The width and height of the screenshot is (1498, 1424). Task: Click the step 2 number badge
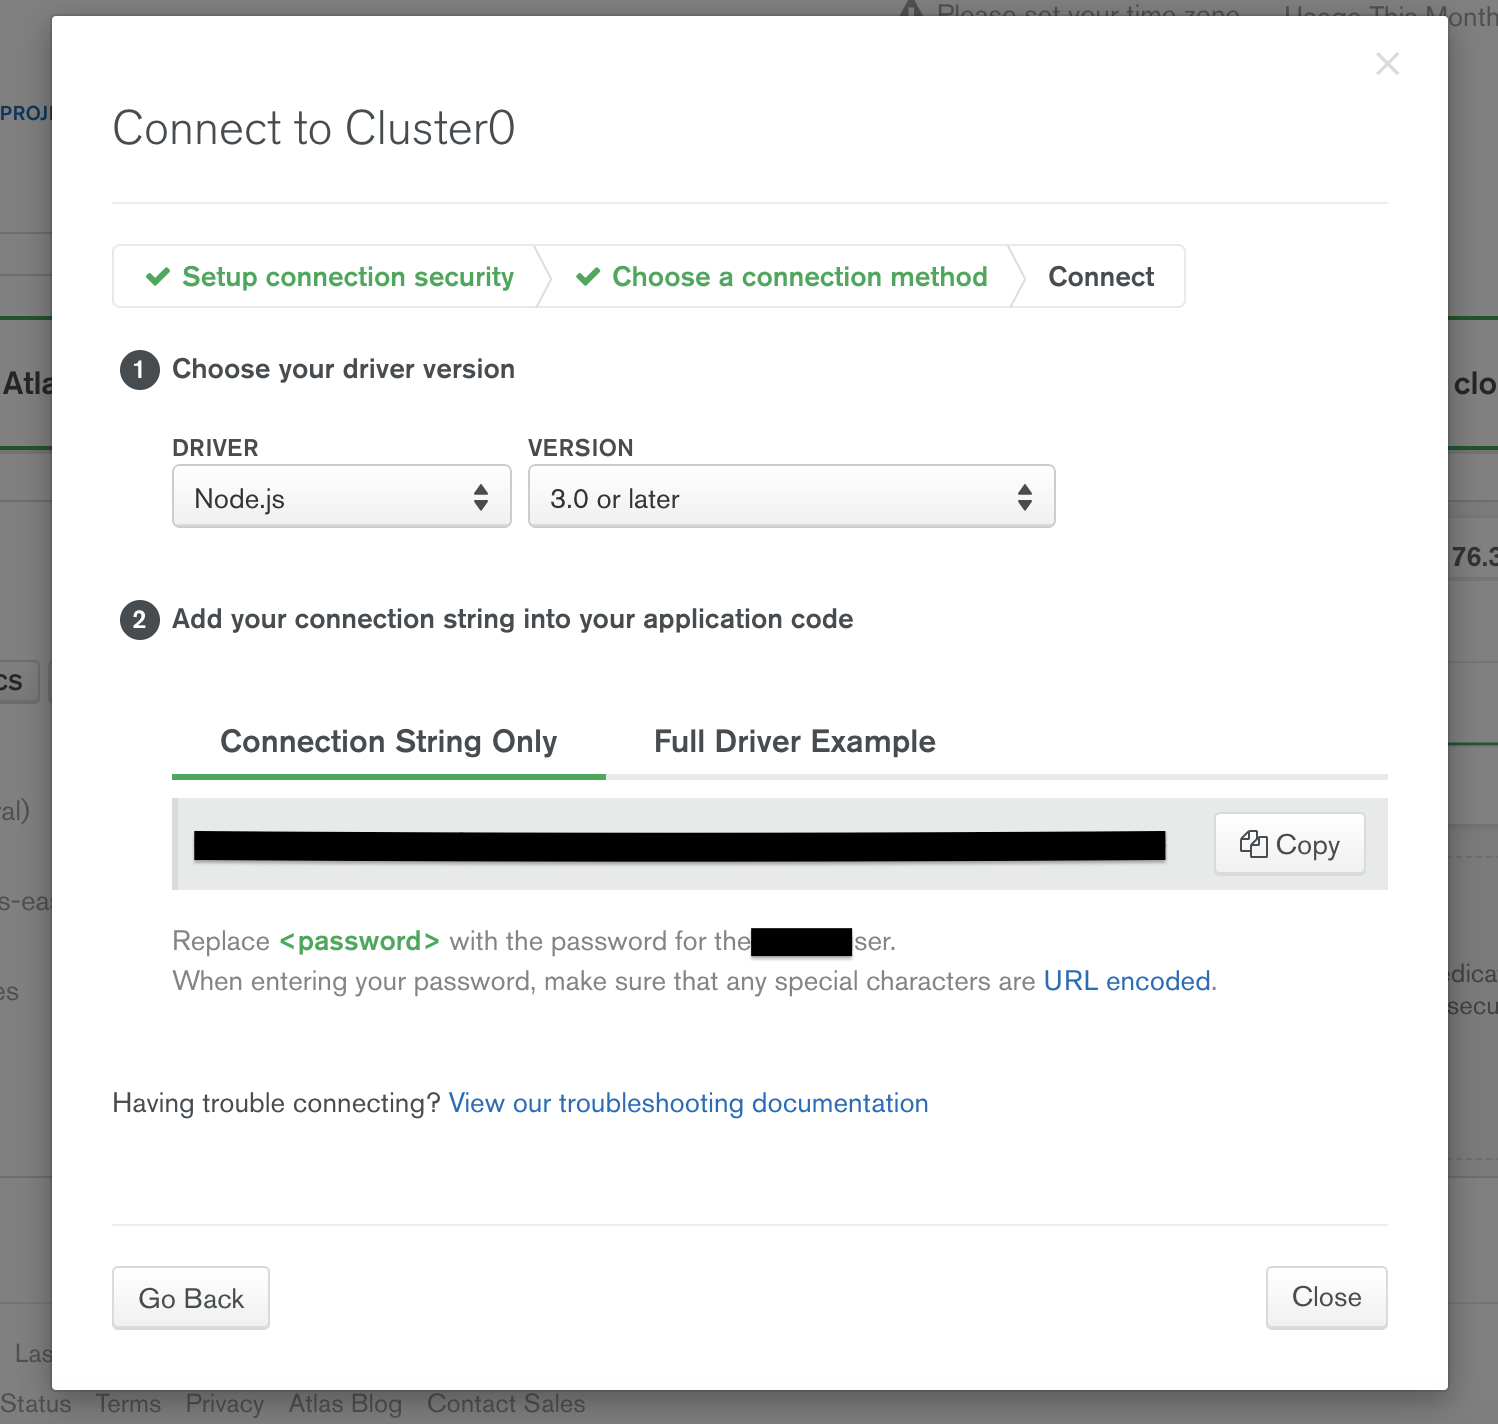140,620
